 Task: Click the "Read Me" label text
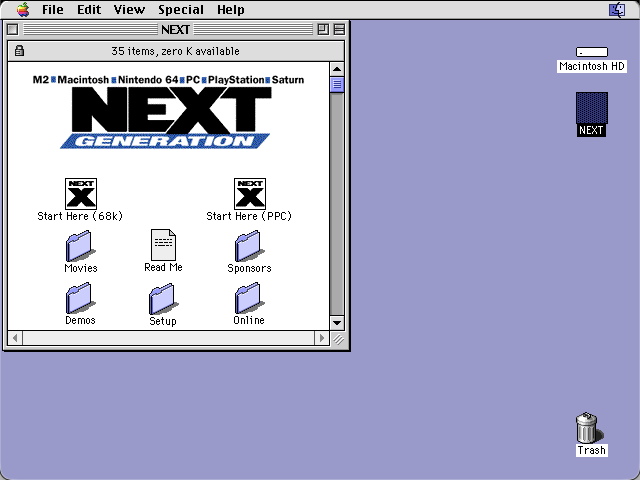pyautogui.click(x=163, y=267)
